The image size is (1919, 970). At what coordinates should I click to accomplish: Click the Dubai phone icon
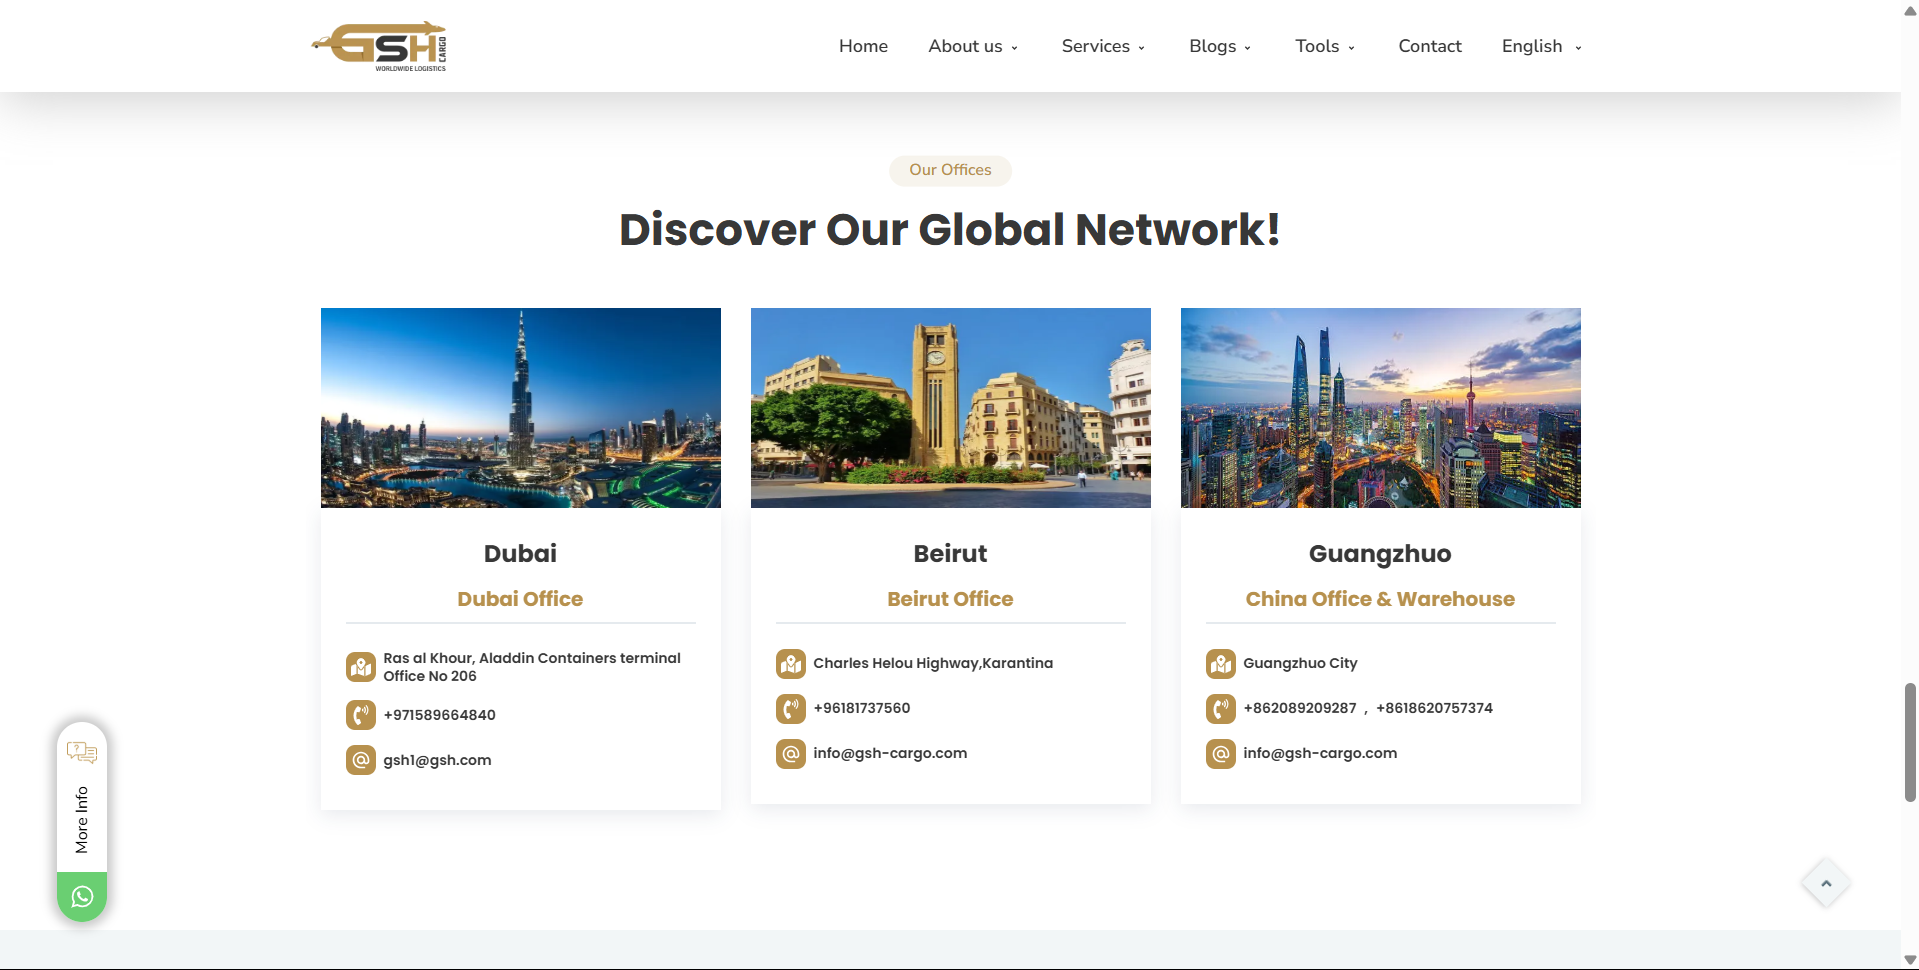click(361, 715)
